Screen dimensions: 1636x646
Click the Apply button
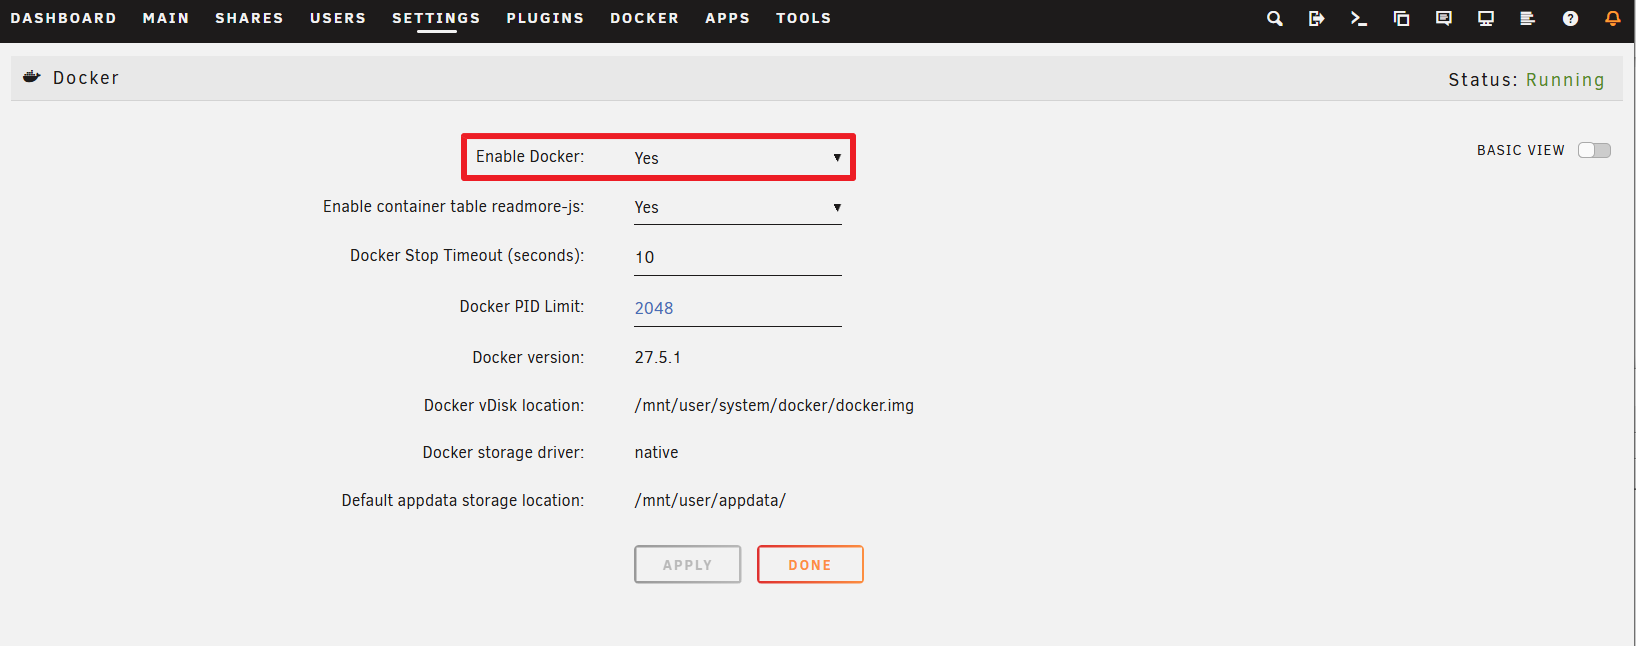(x=688, y=564)
